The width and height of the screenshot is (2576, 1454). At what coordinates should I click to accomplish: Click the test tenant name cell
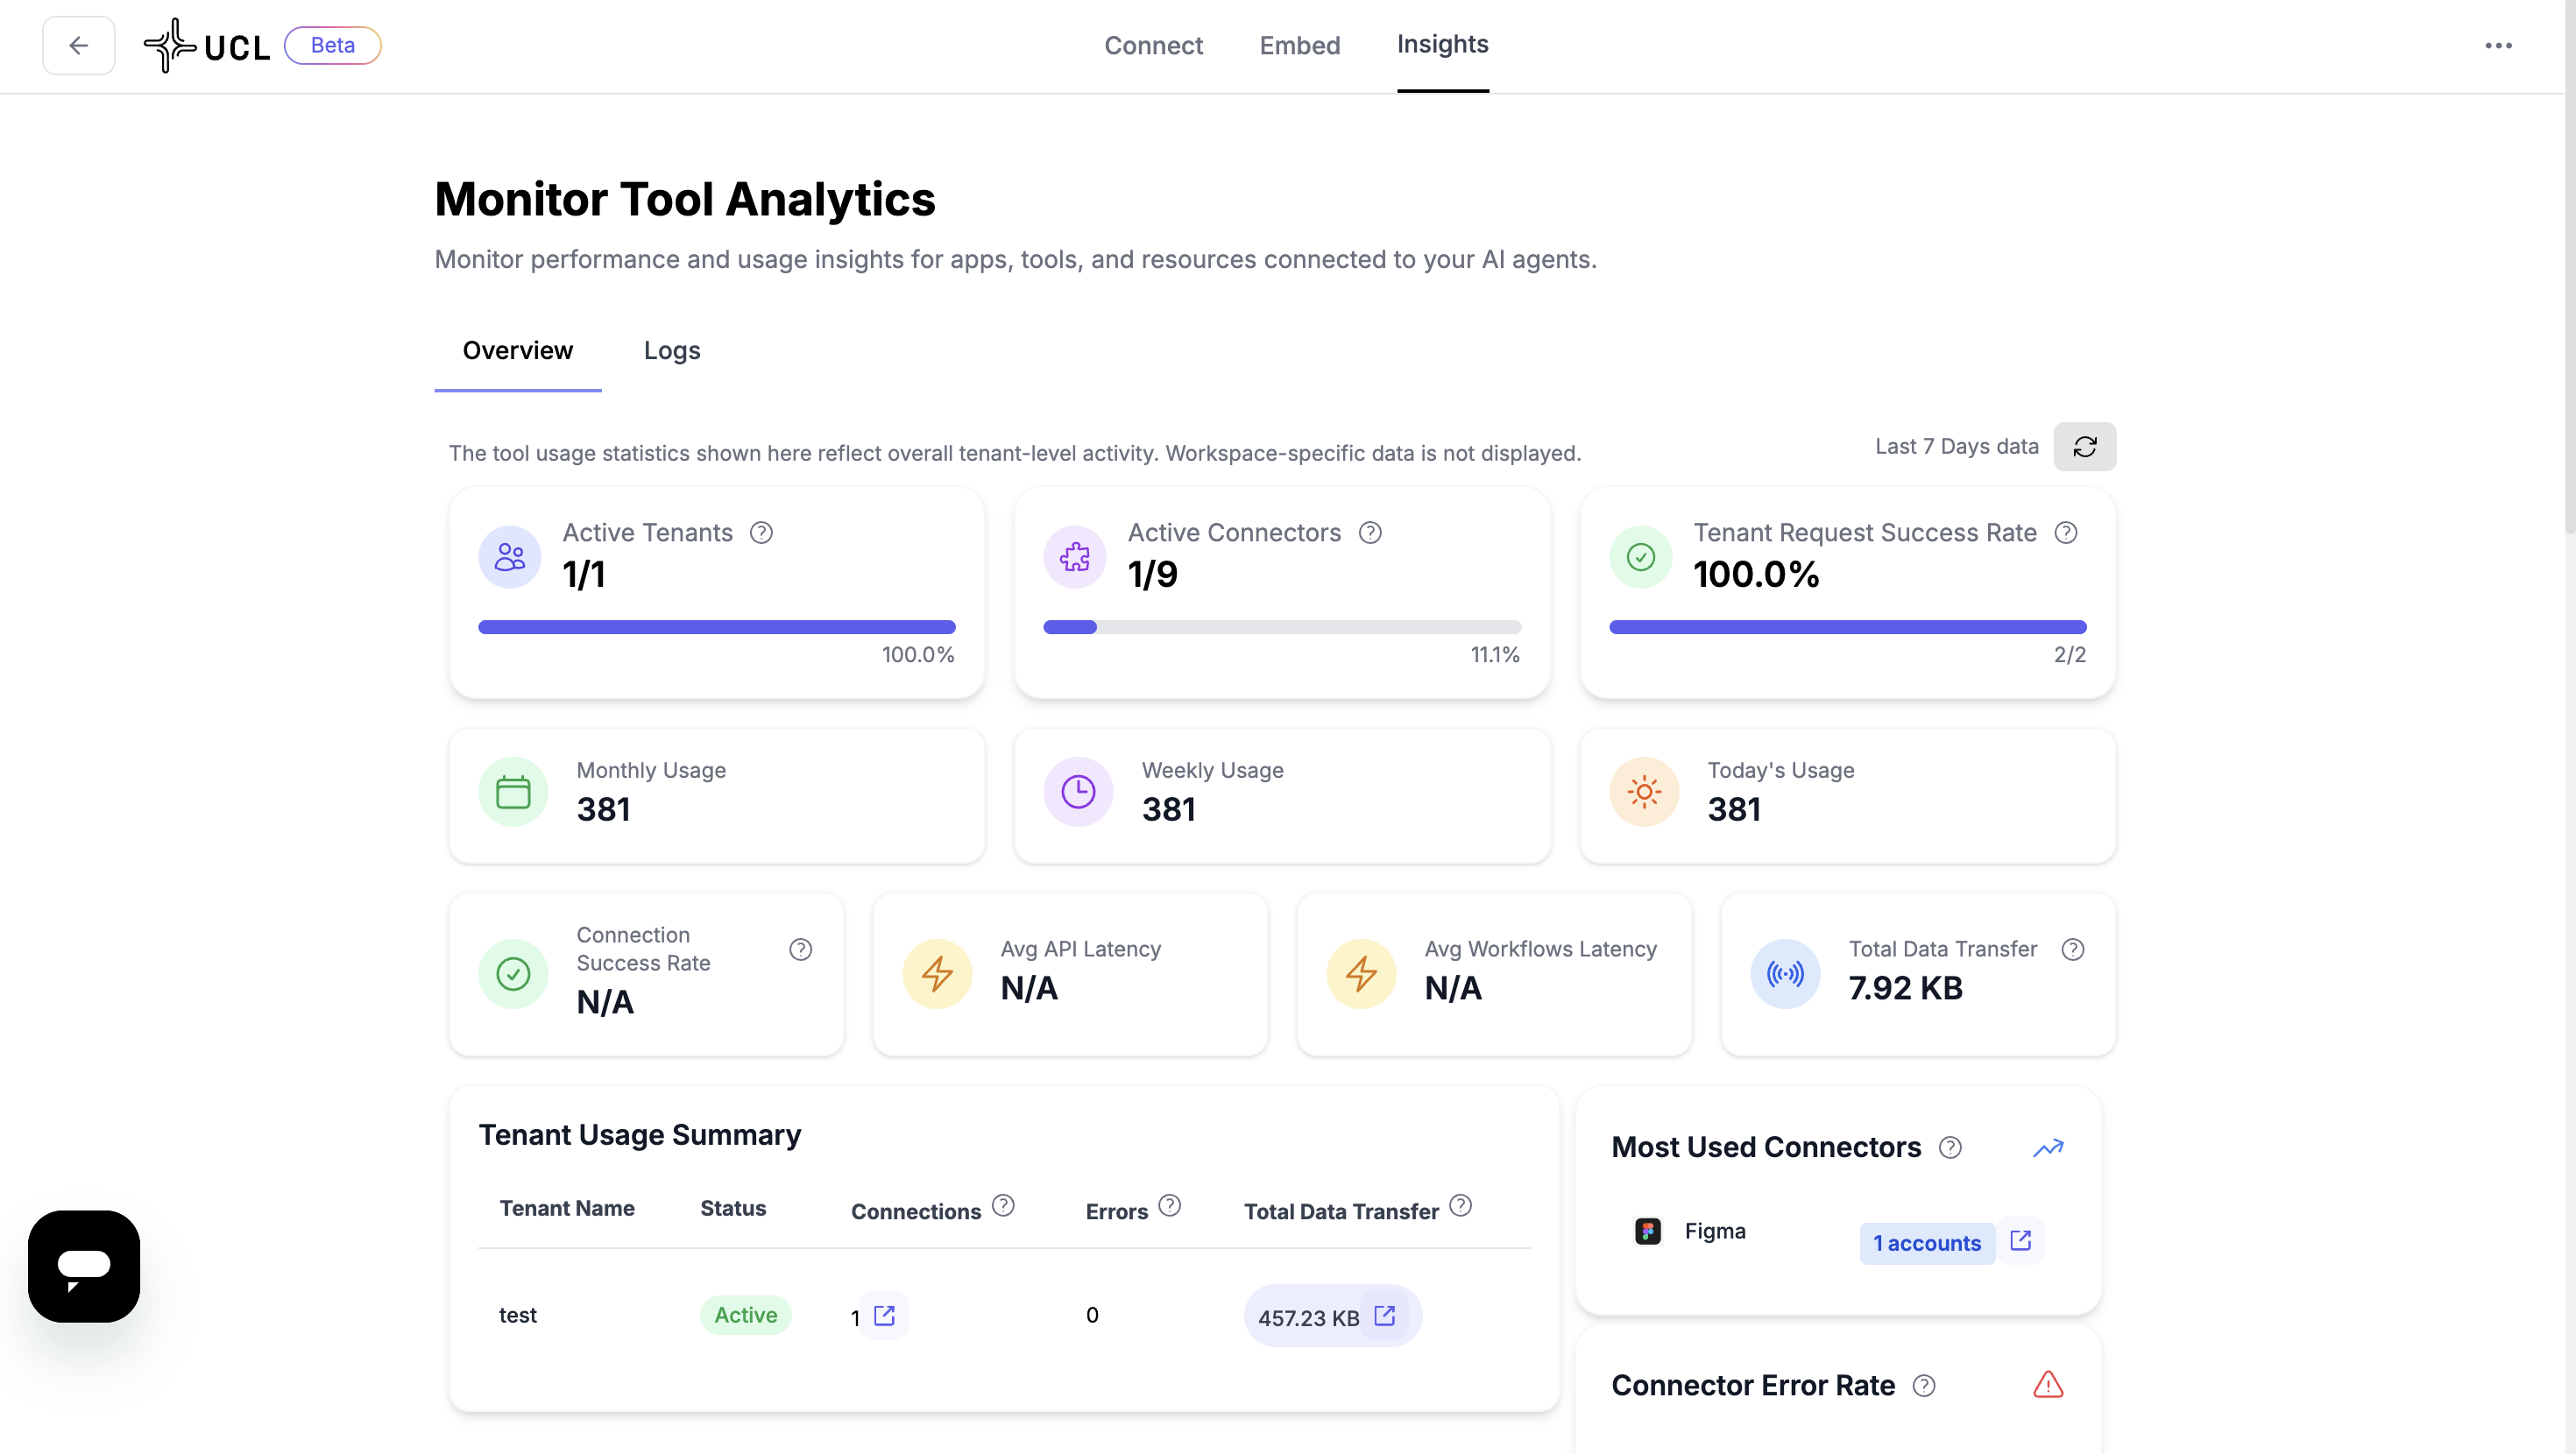(x=517, y=1315)
